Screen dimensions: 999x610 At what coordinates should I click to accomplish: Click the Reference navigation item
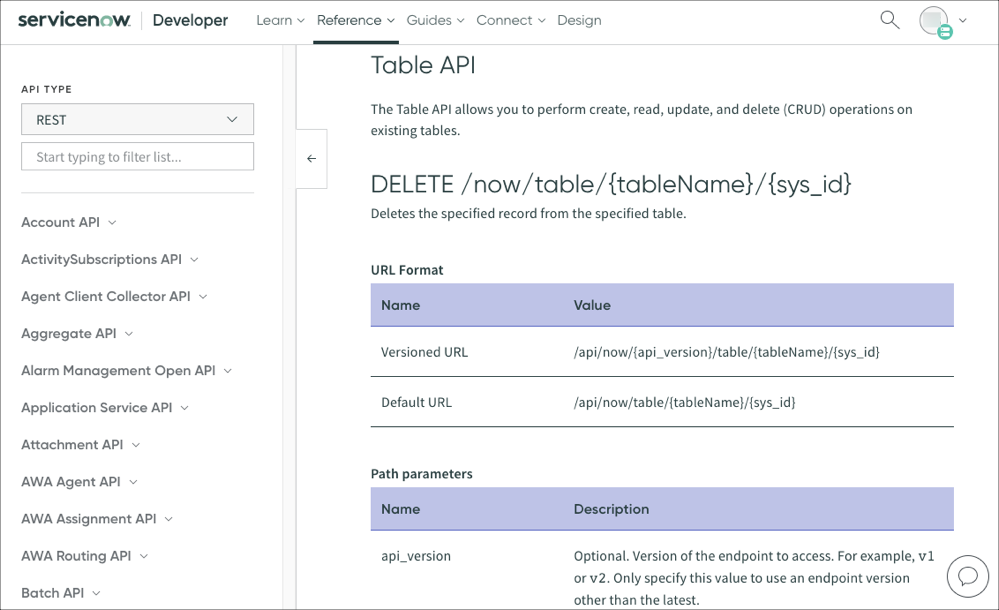349,19
